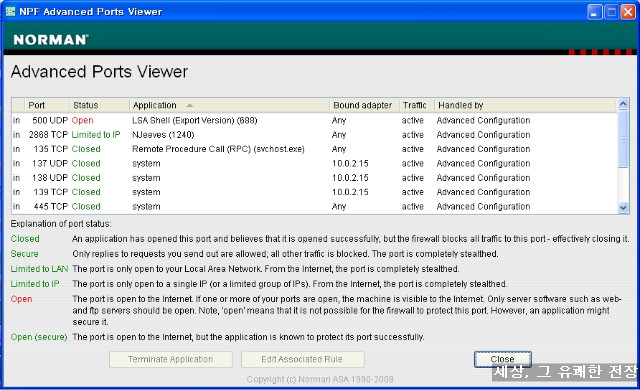Click 10.0.2.15 adapter in 137 UDP row
This screenshot has height=390, width=640.
[x=350, y=163]
